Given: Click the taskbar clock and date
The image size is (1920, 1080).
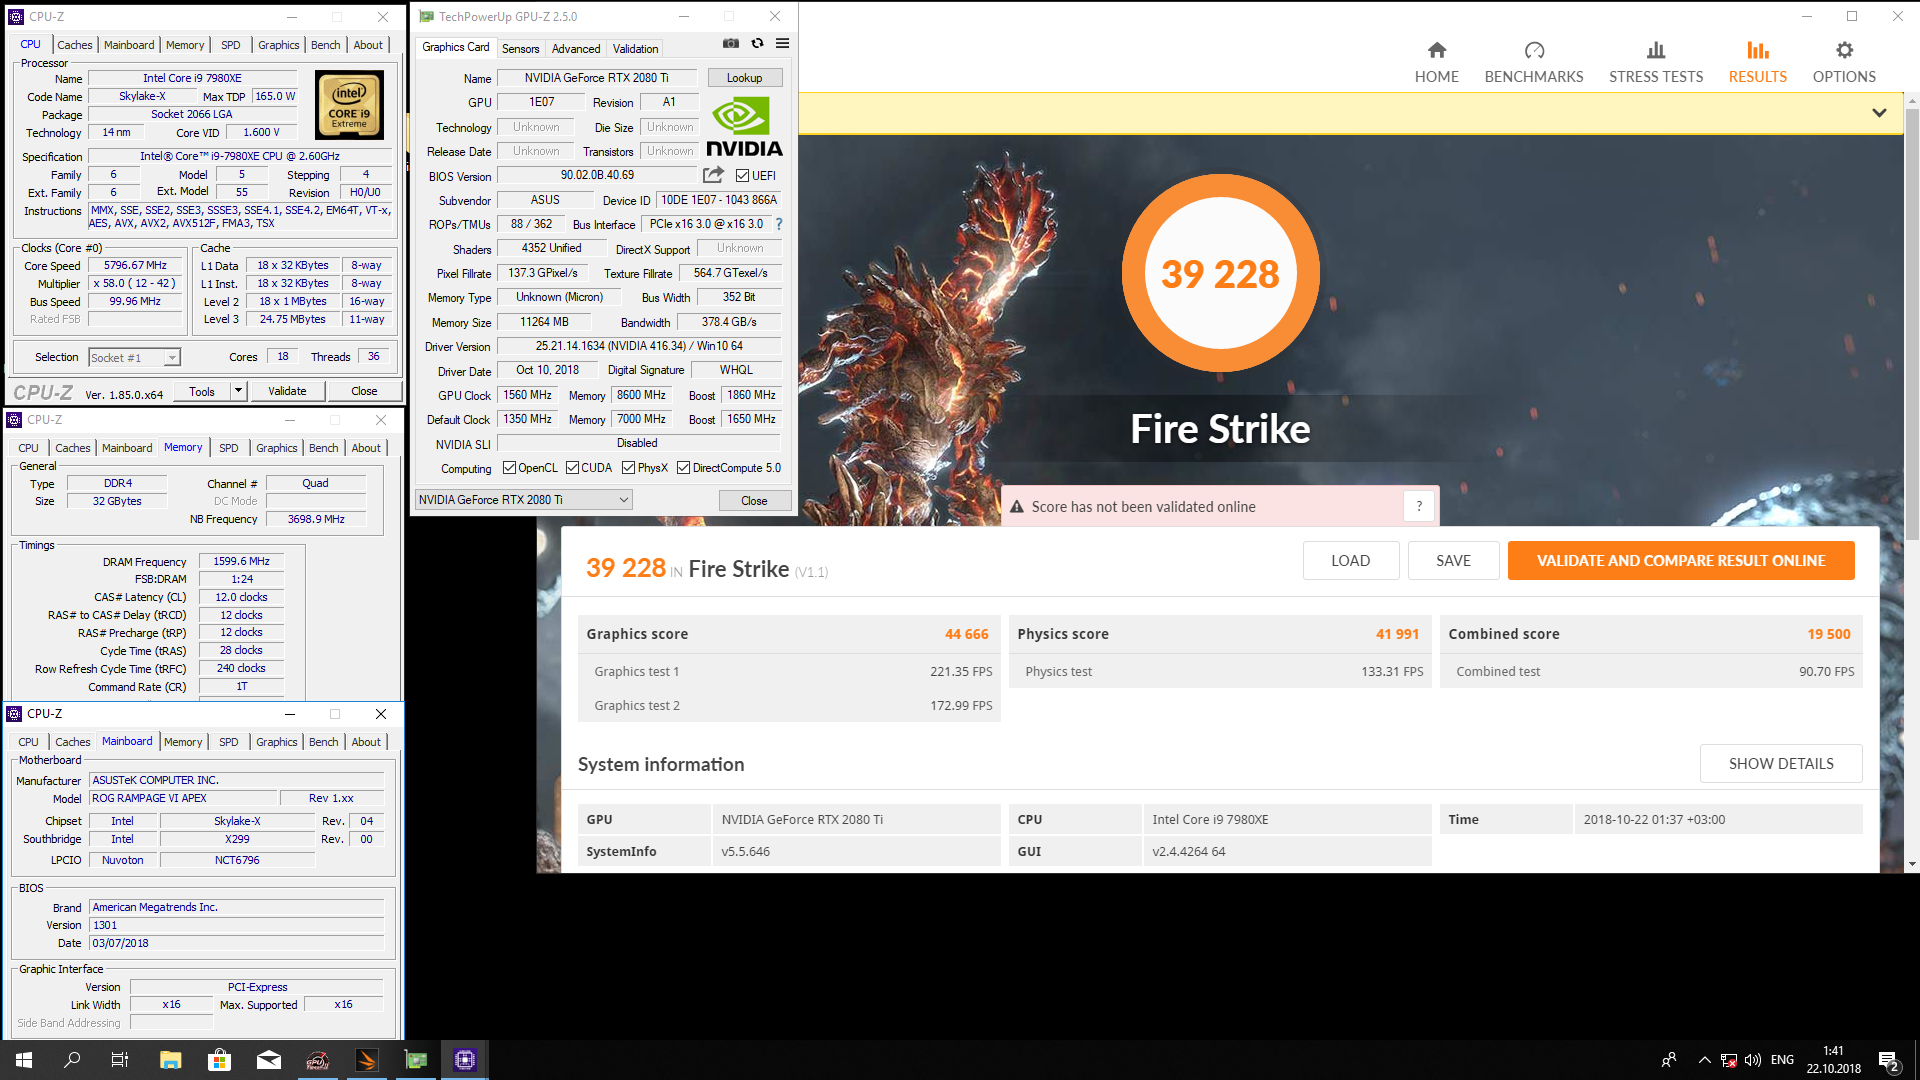Looking at the screenshot, I should click(1833, 1060).
